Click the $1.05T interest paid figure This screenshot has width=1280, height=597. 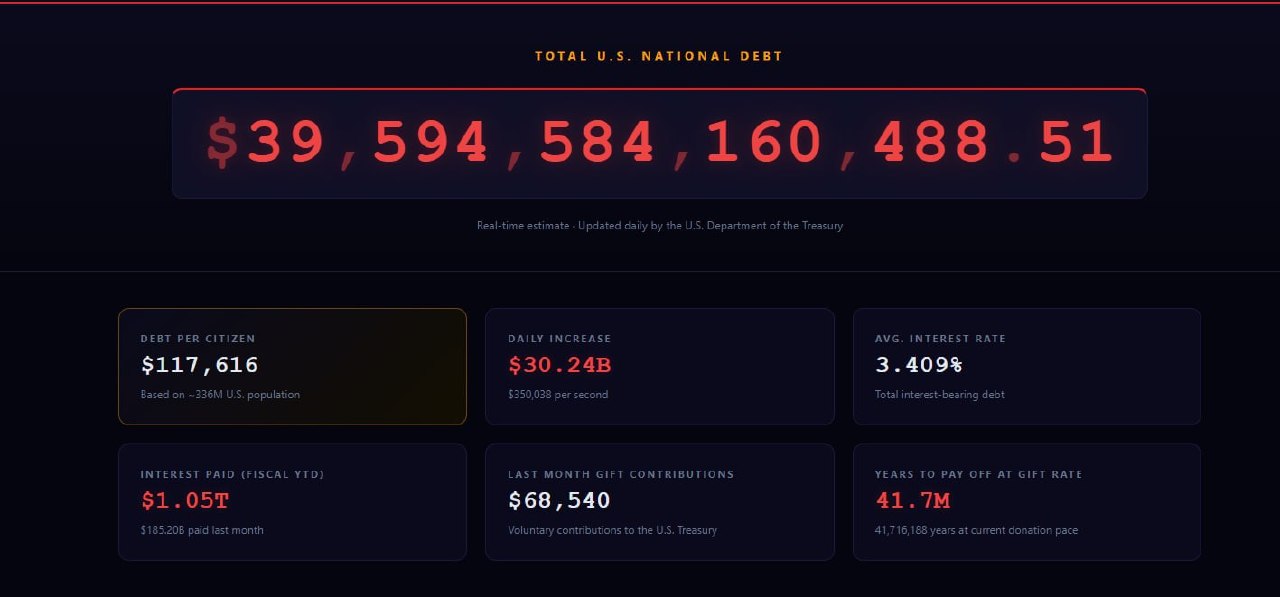click(x=184, y=500)
